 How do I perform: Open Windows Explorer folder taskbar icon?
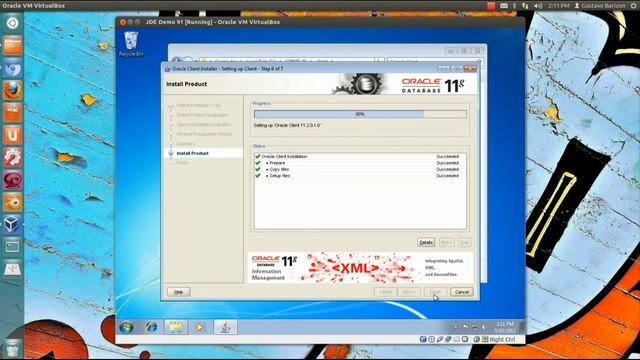pyautogui.click(x=176, y=327)
